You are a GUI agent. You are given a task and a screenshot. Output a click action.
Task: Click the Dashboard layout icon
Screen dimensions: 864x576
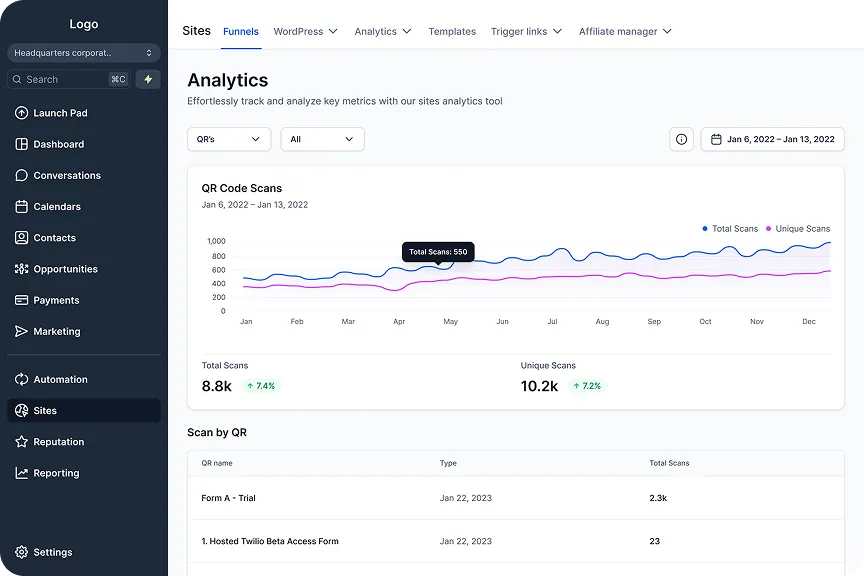point(21,144)
